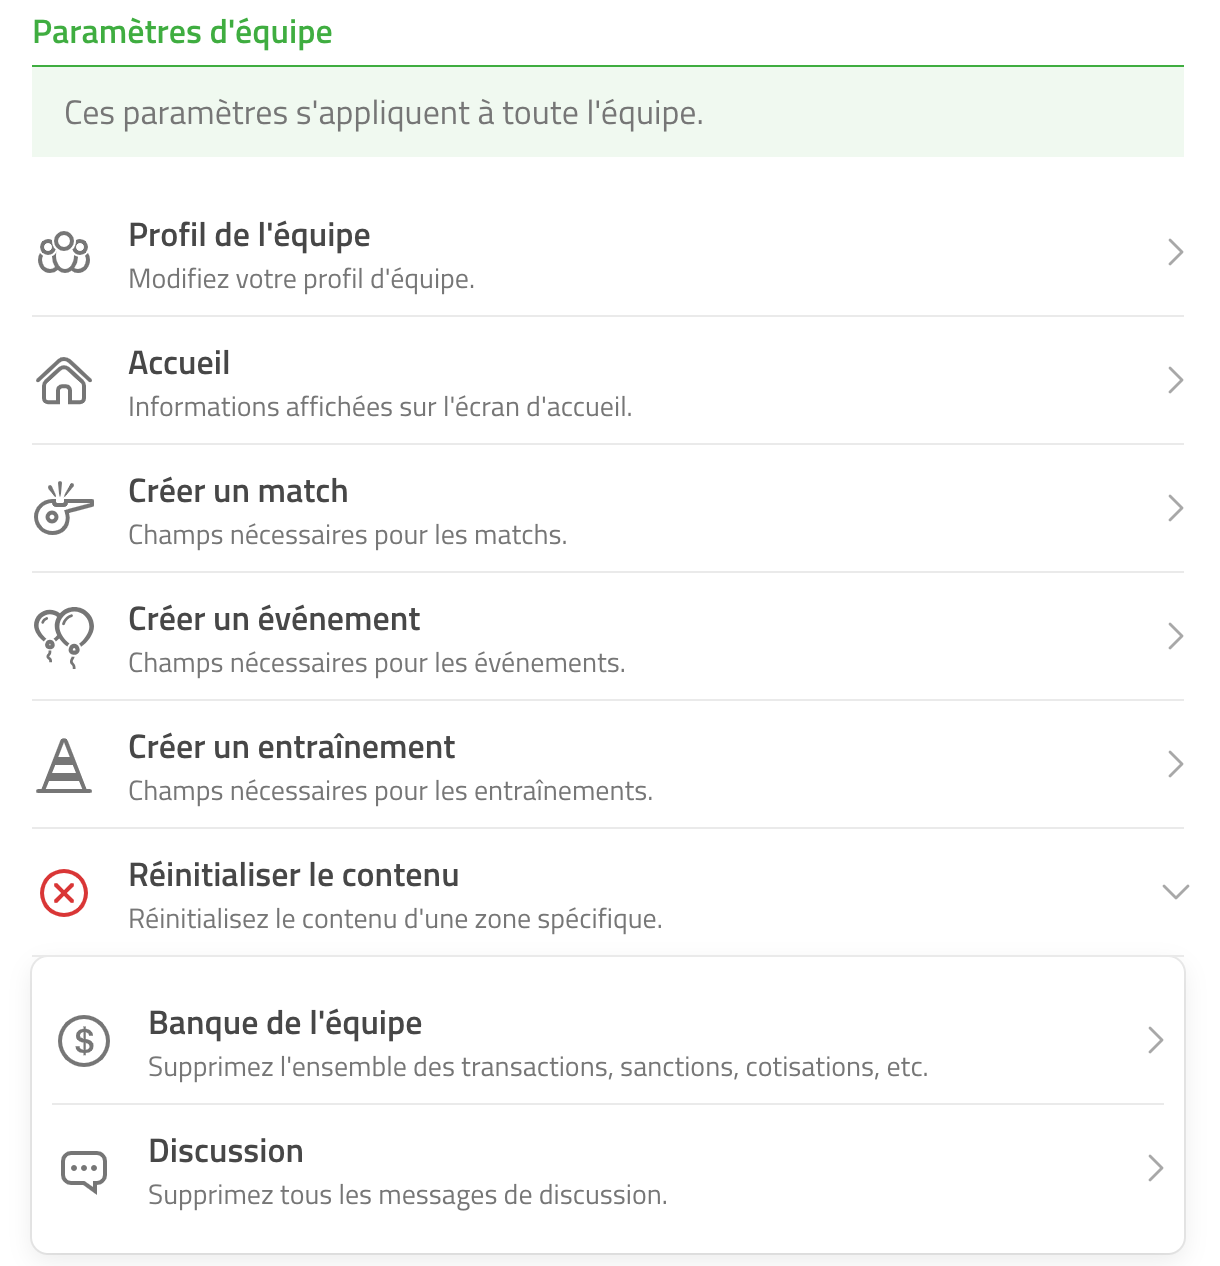Click the balloons icon for Créer un événement
The image size is (1220, 1266).
coord(64,637)
